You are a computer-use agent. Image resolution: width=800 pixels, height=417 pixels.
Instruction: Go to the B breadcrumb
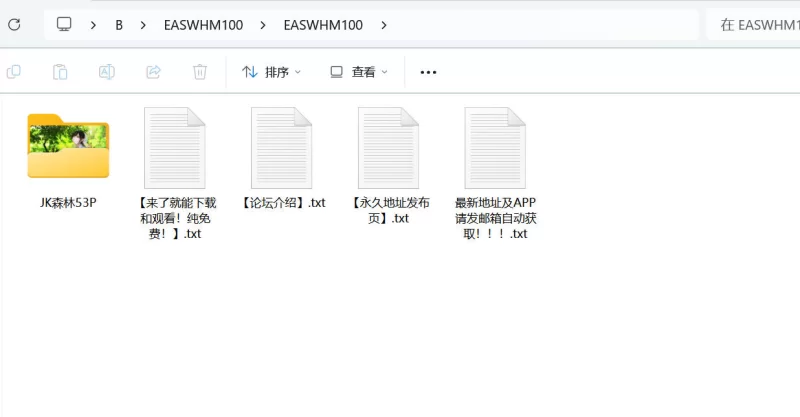point(119,25)
